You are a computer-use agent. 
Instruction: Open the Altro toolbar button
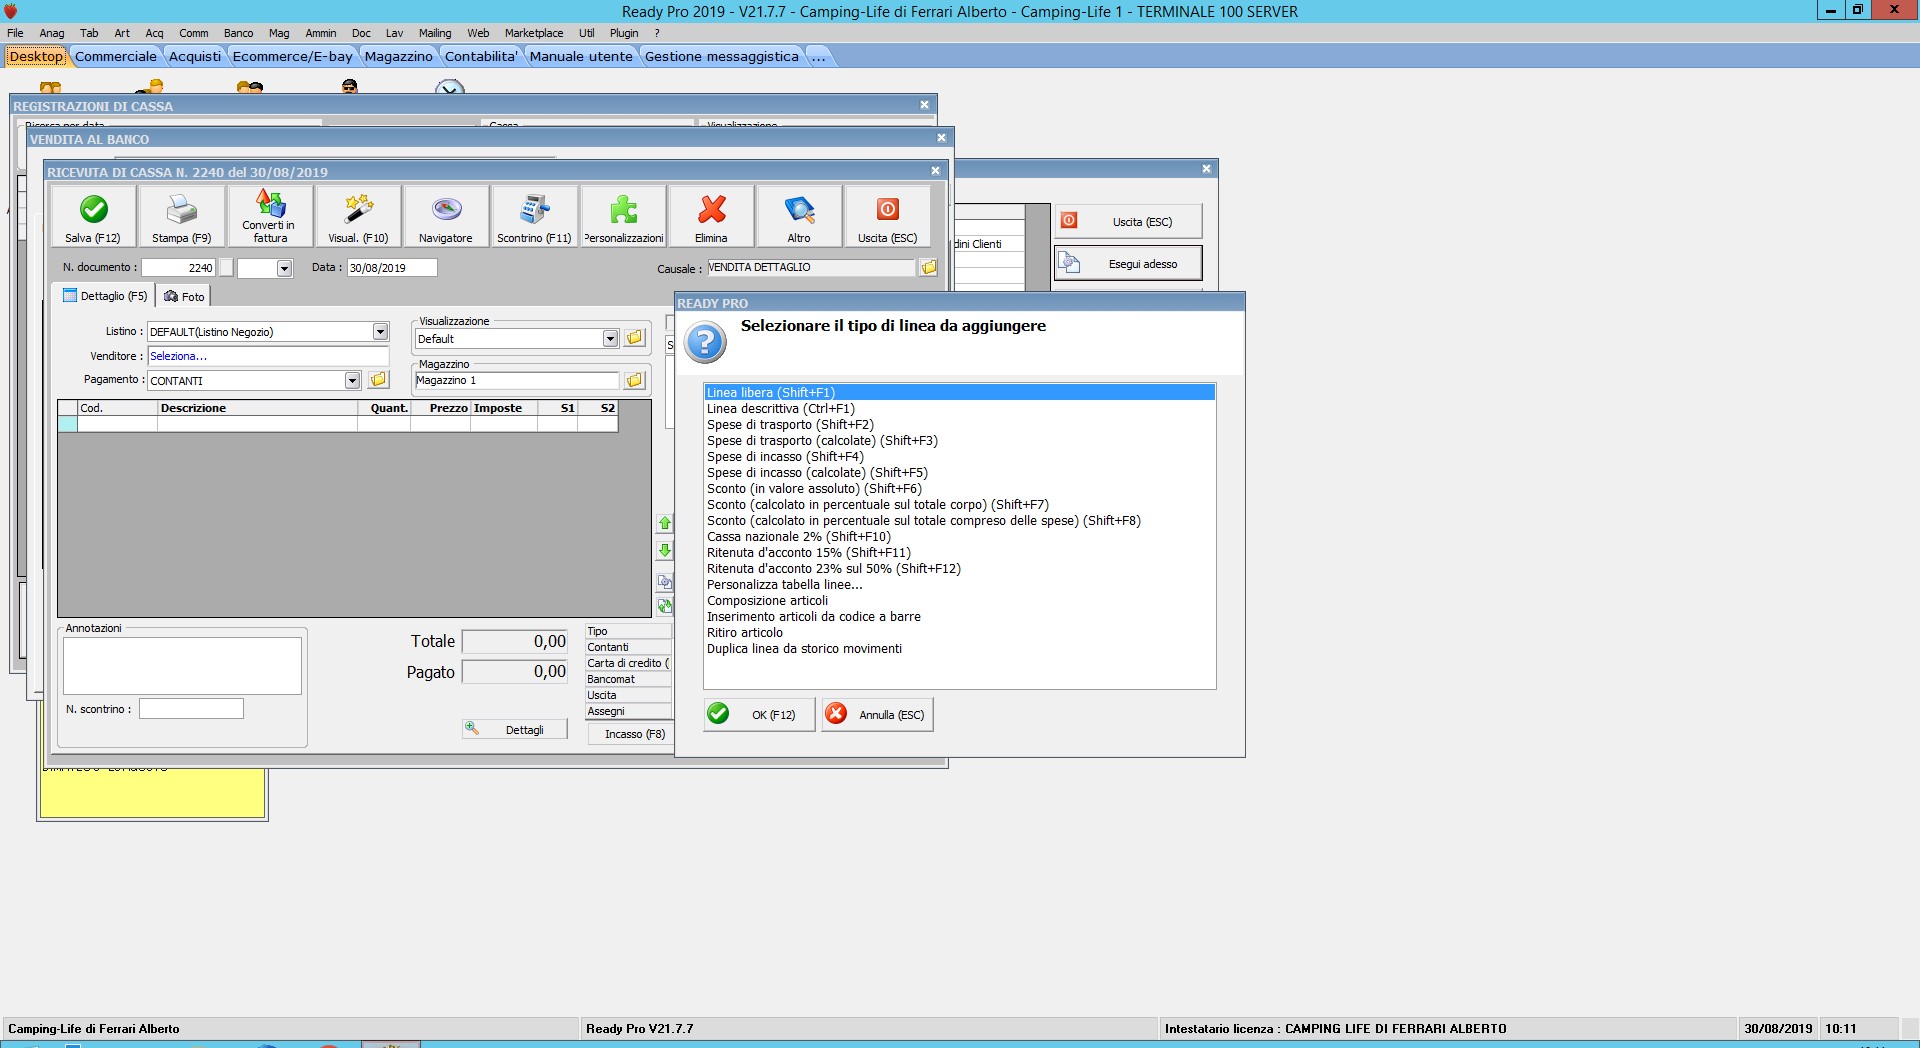pos(799,216)
